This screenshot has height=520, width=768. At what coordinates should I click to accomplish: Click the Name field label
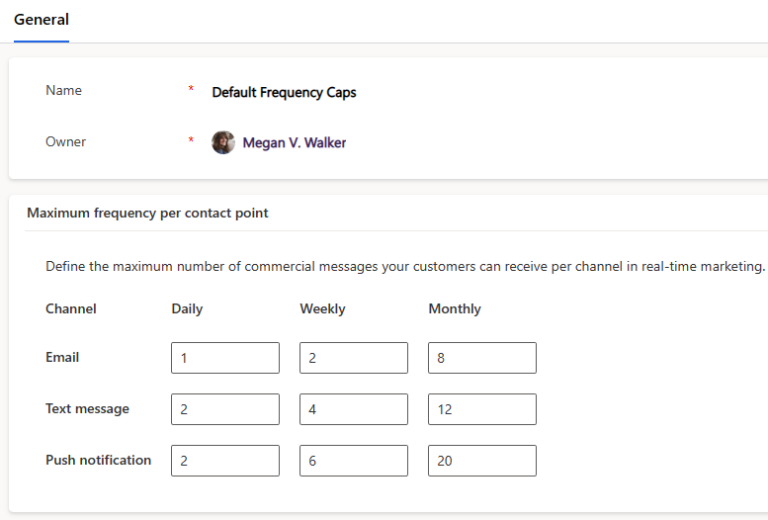[x=64, y=91]
